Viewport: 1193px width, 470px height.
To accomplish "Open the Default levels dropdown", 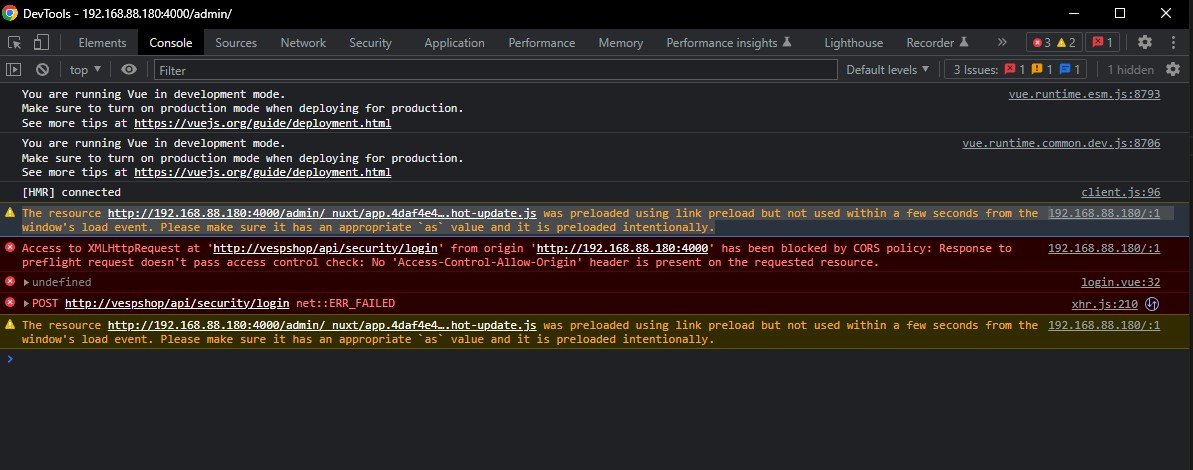I will tap(888, 70).
